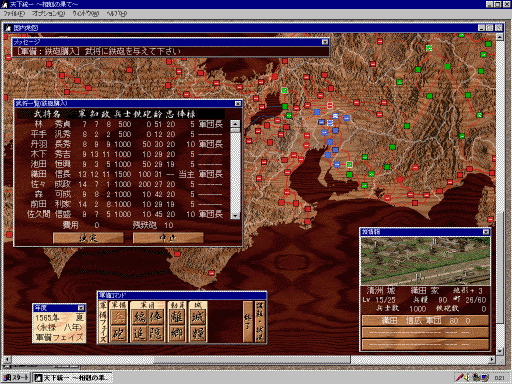Open the 情報・状況 info panel button
The image size is (512, 384).
point(260,322)
